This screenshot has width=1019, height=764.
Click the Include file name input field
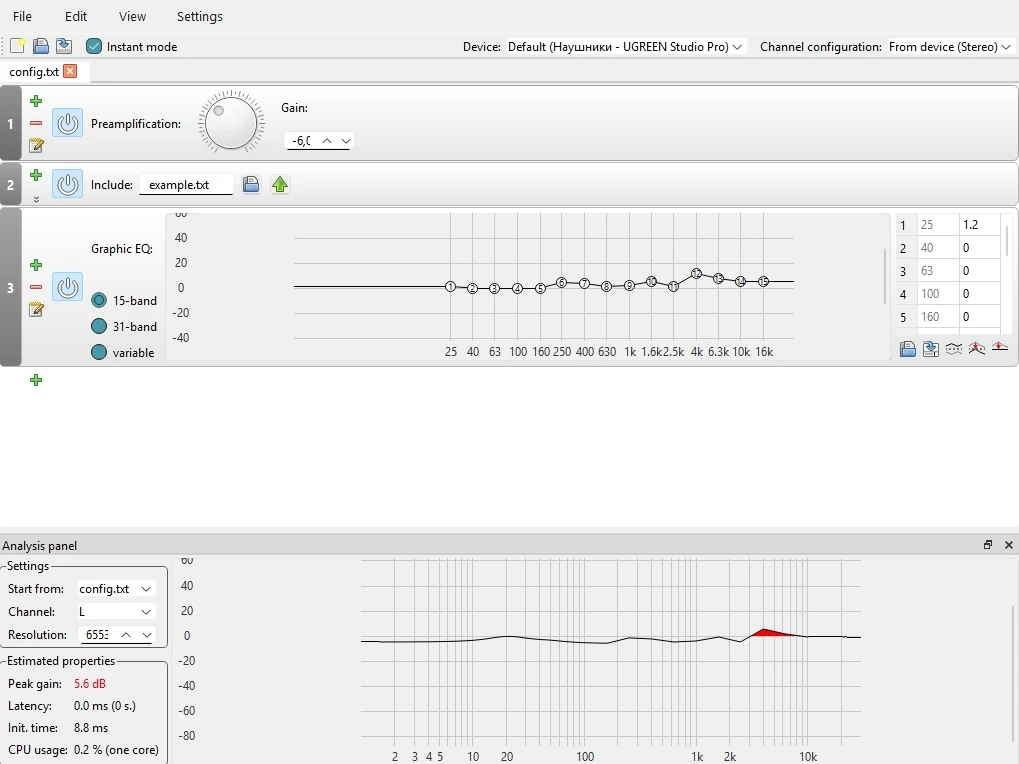(x=186, y=185)
